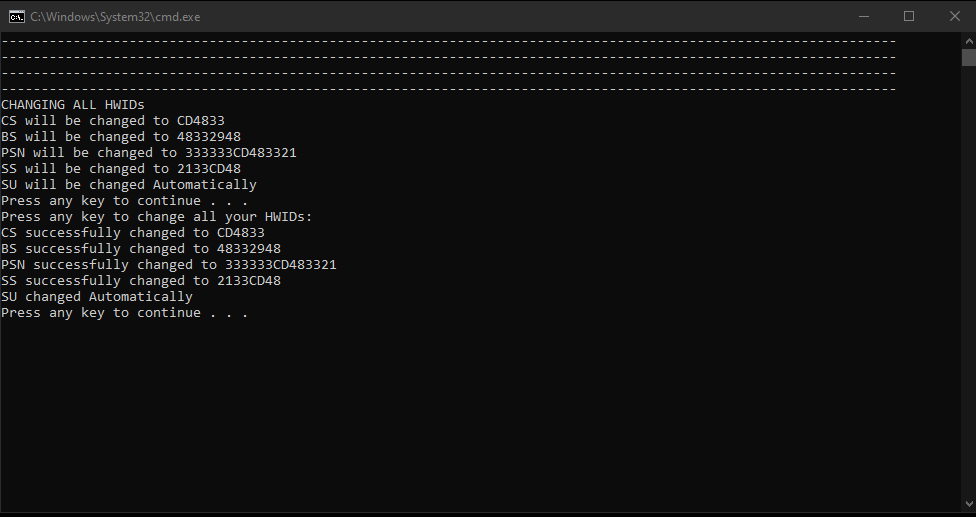Click the 'SU will be changed Automatically' line

(x=129, y=185)
